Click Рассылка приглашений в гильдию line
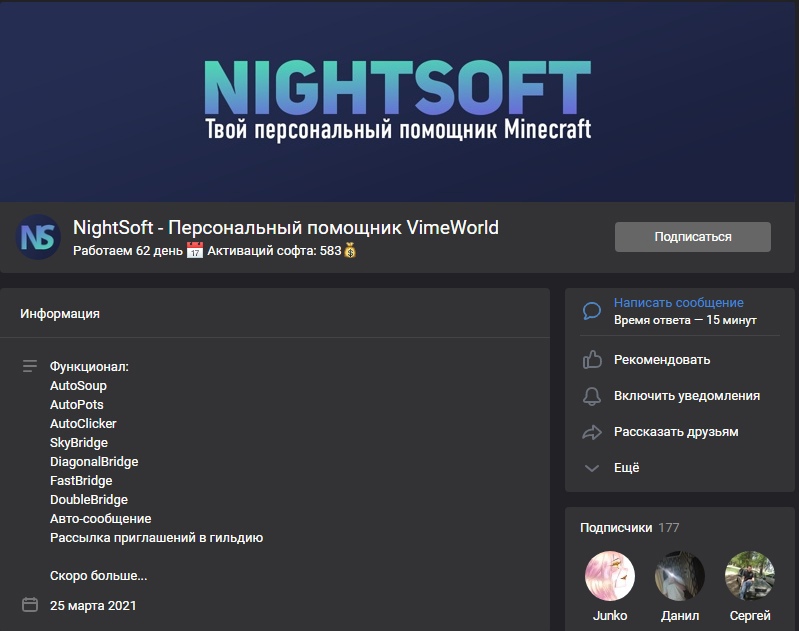 tap(156, 538)
